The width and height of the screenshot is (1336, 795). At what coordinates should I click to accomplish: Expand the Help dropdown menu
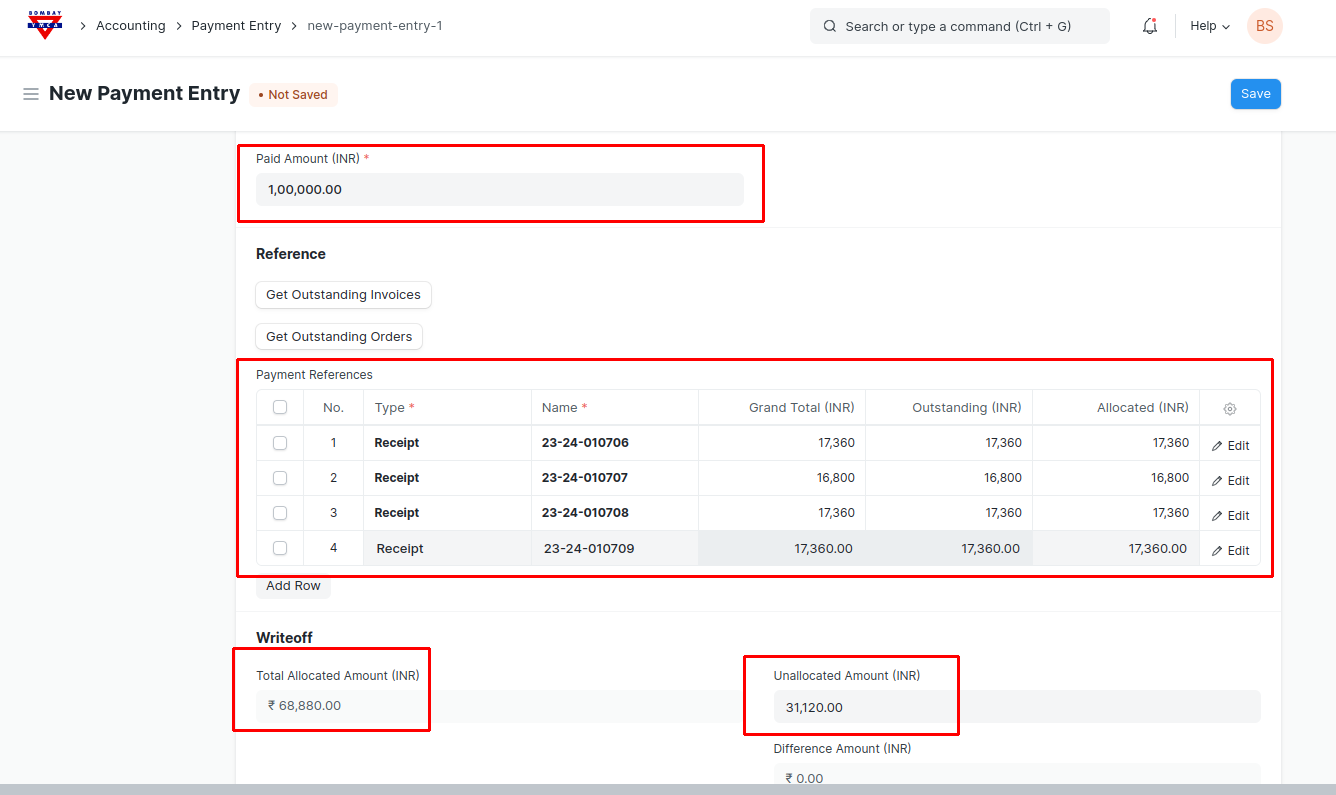1209,26
